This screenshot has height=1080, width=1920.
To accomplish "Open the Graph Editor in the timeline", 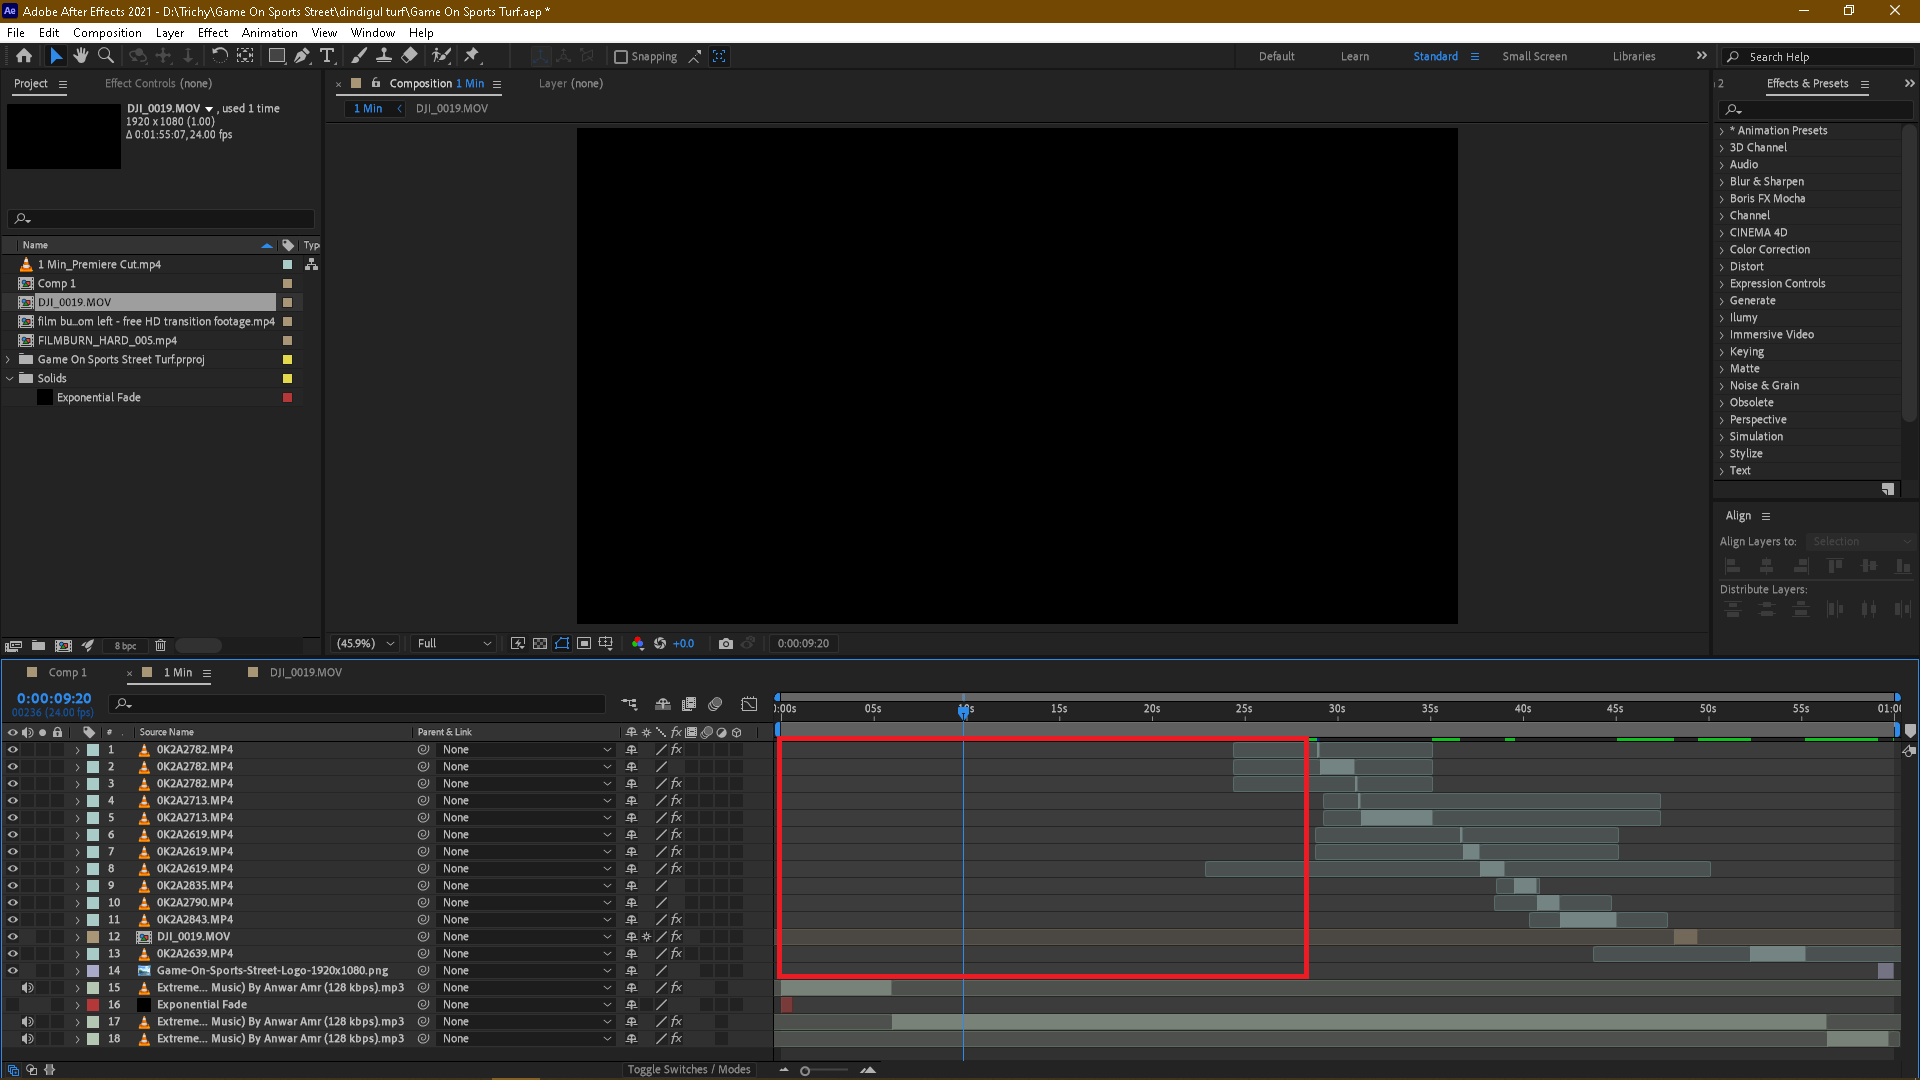I will click(749, 704).
